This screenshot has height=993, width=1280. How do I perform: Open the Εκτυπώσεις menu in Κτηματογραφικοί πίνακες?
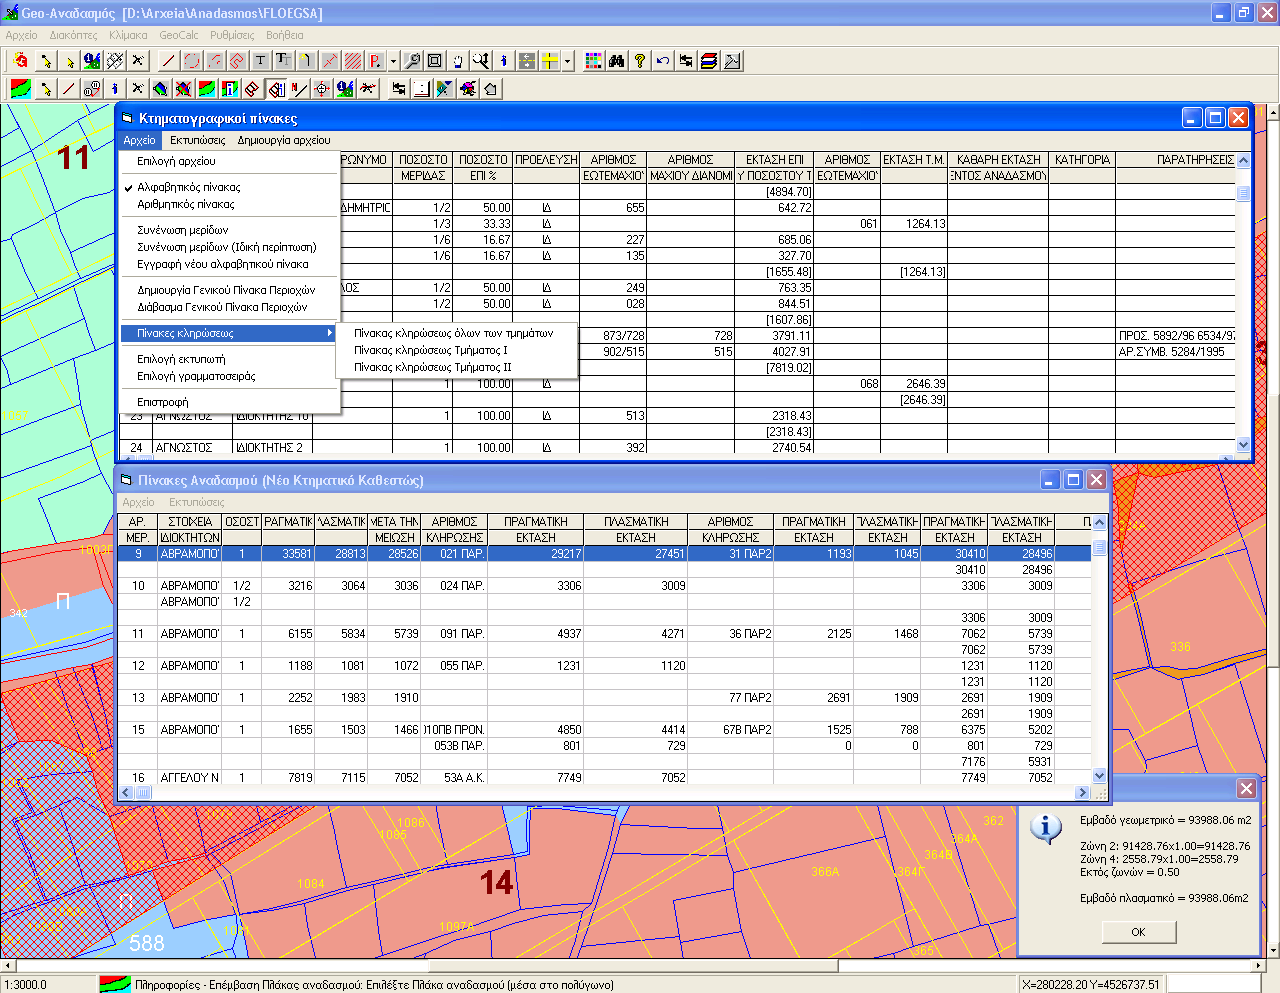click(x=197, y=140)
